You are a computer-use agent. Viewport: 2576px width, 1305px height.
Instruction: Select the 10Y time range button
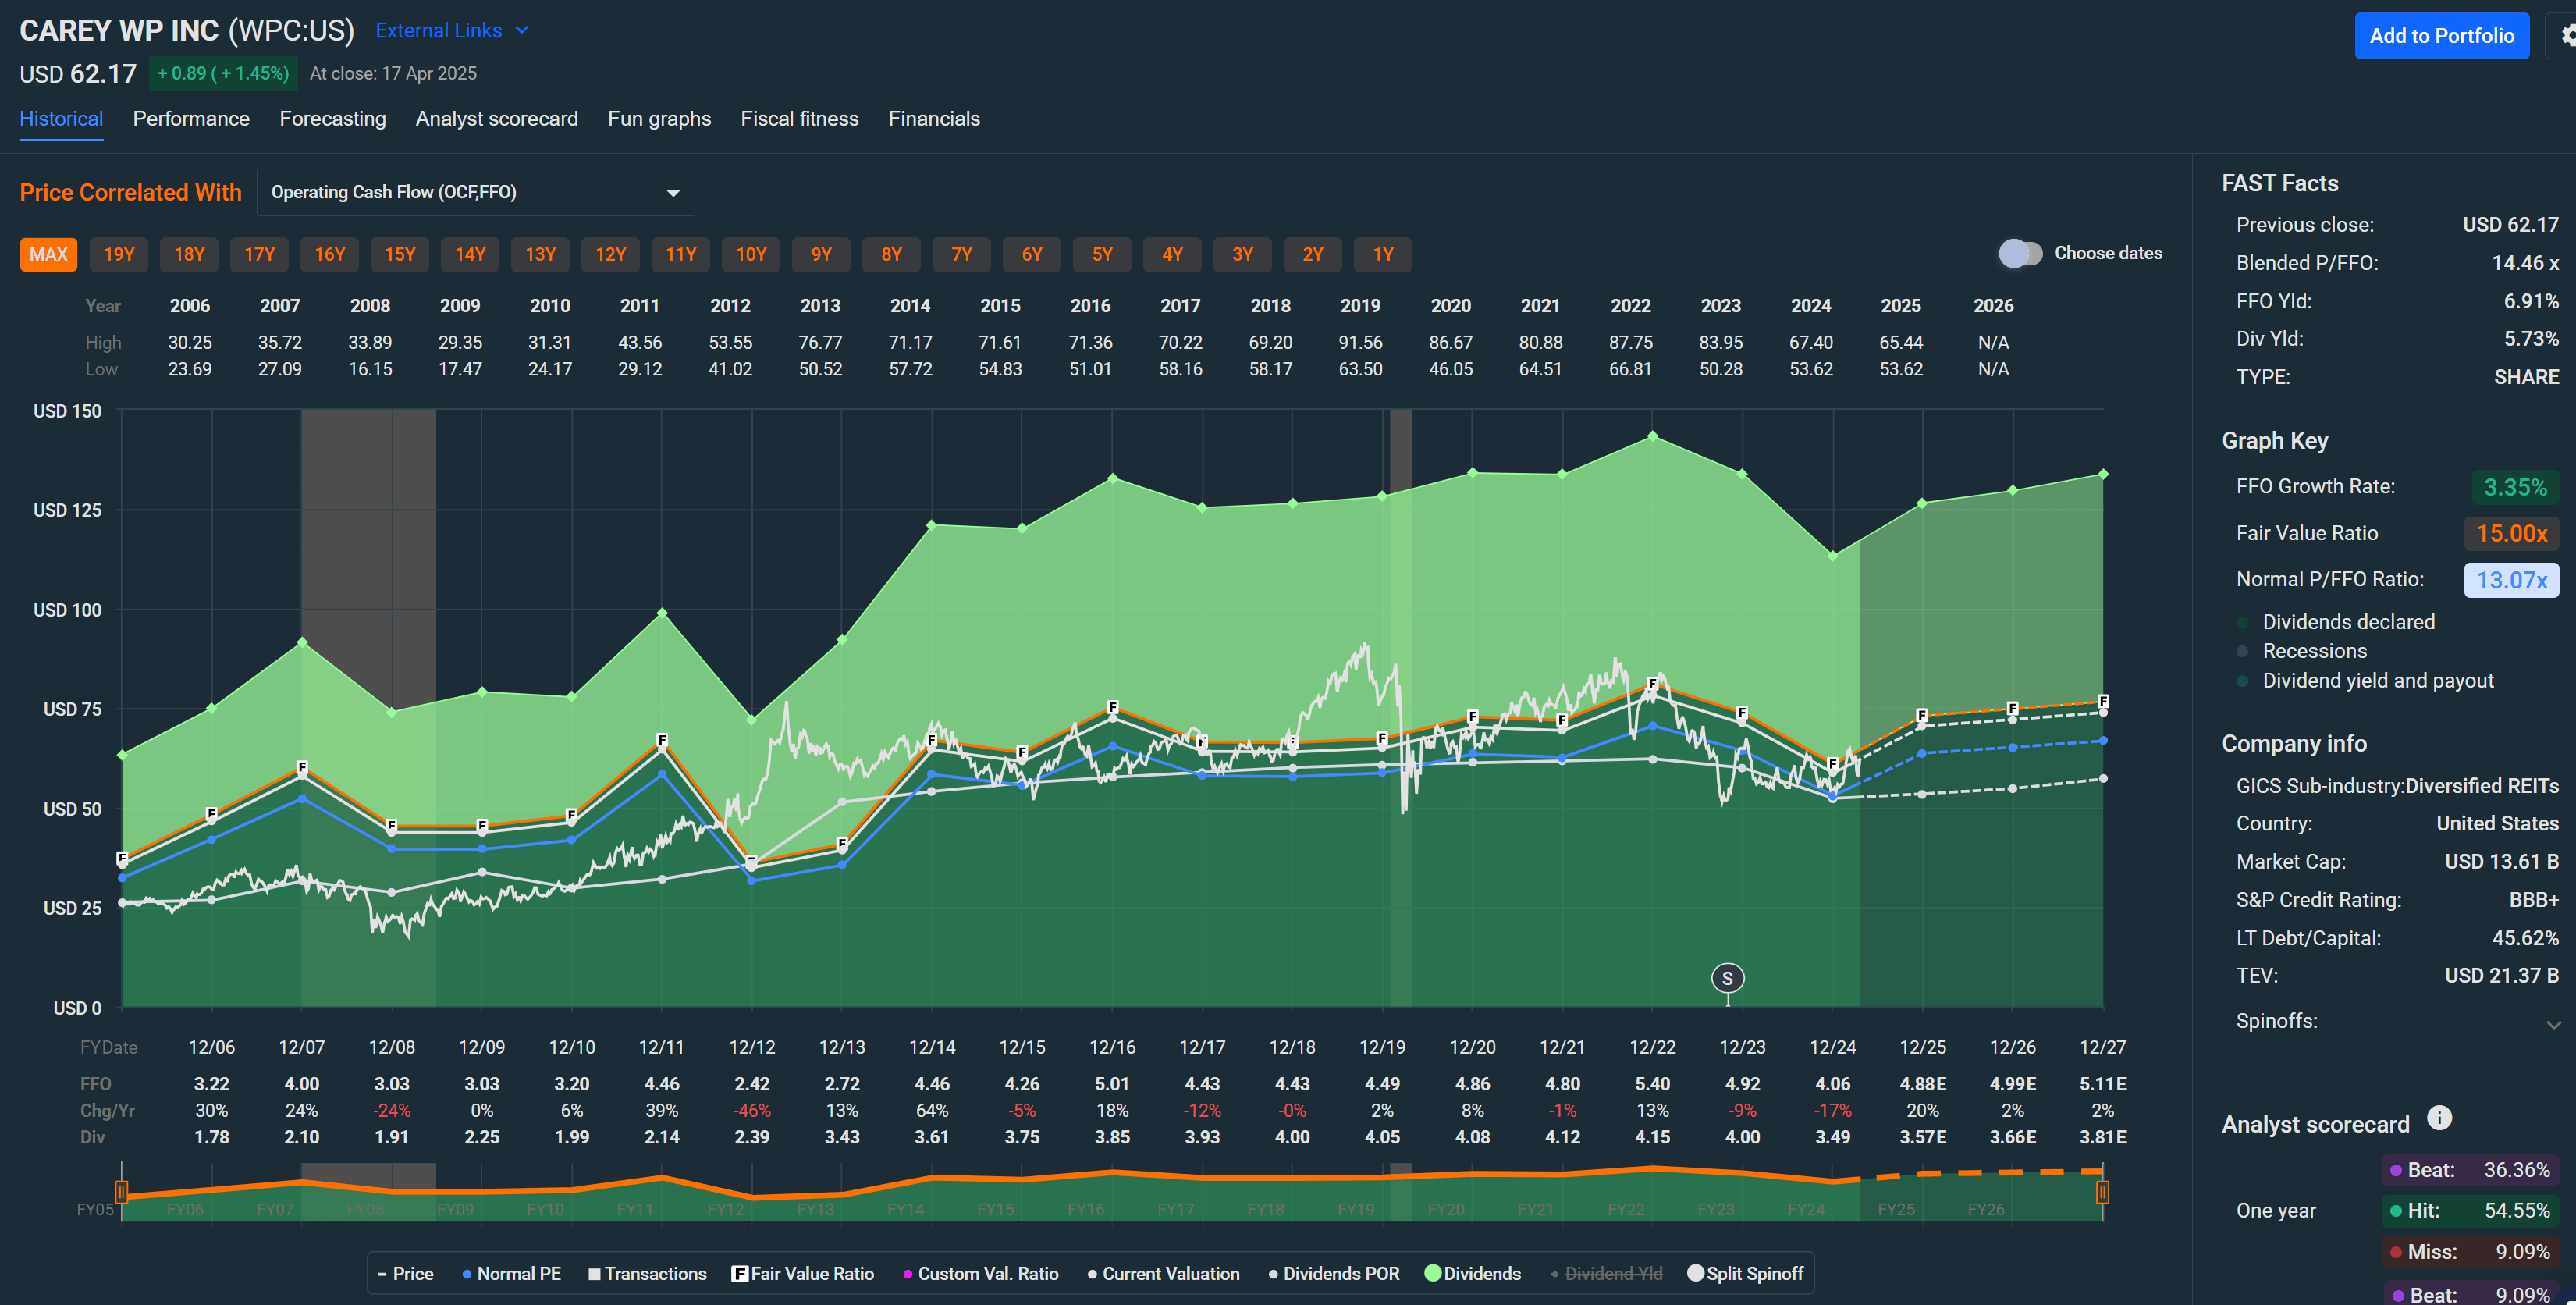[751, 254]
